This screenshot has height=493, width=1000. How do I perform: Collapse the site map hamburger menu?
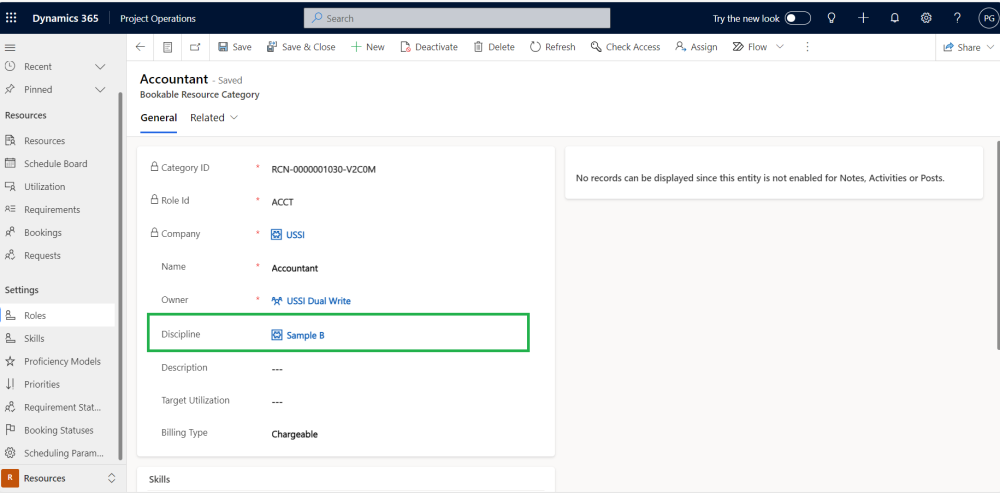[x=10, y=47]
